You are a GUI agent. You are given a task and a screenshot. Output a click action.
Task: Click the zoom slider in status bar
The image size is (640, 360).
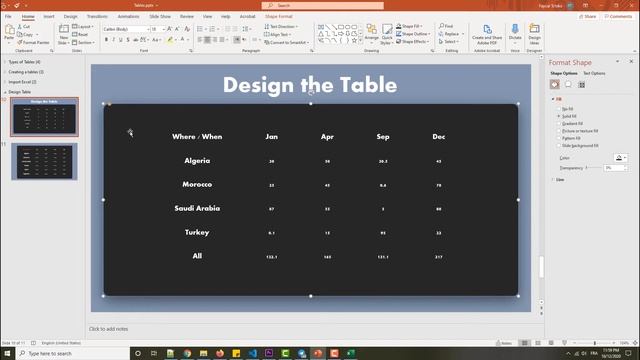(594, 343)
